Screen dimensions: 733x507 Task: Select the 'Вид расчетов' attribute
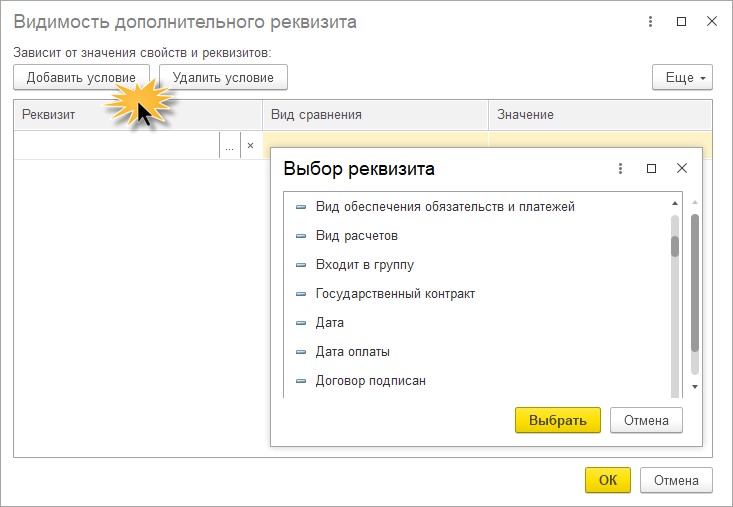tap(356, 236)
